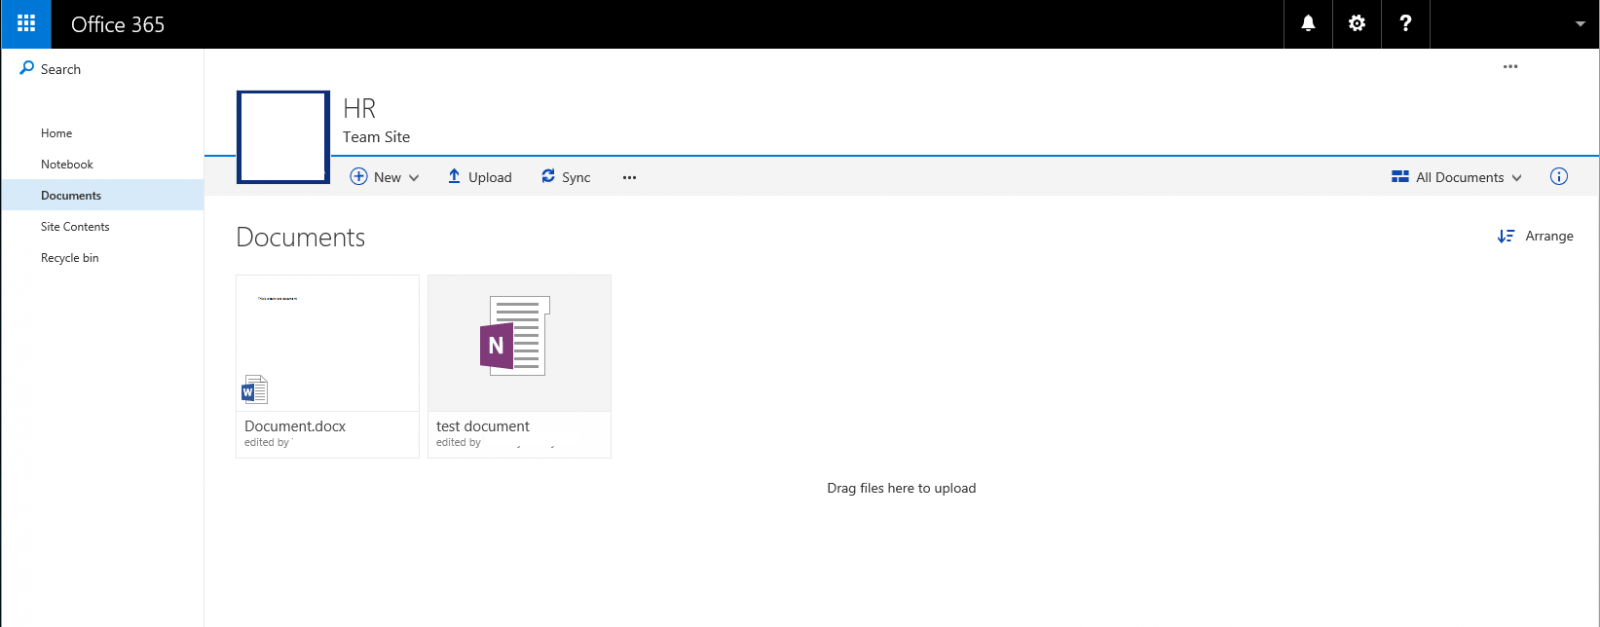Click the HR site title
Viewport: 1600px width, 627px height.
point(360,108)
